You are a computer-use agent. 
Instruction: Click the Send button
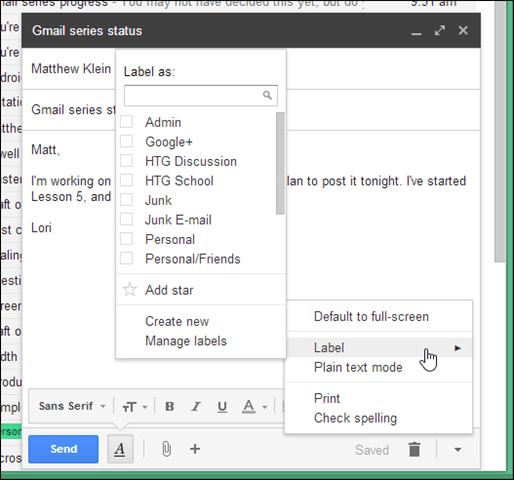tap(63, 449)
